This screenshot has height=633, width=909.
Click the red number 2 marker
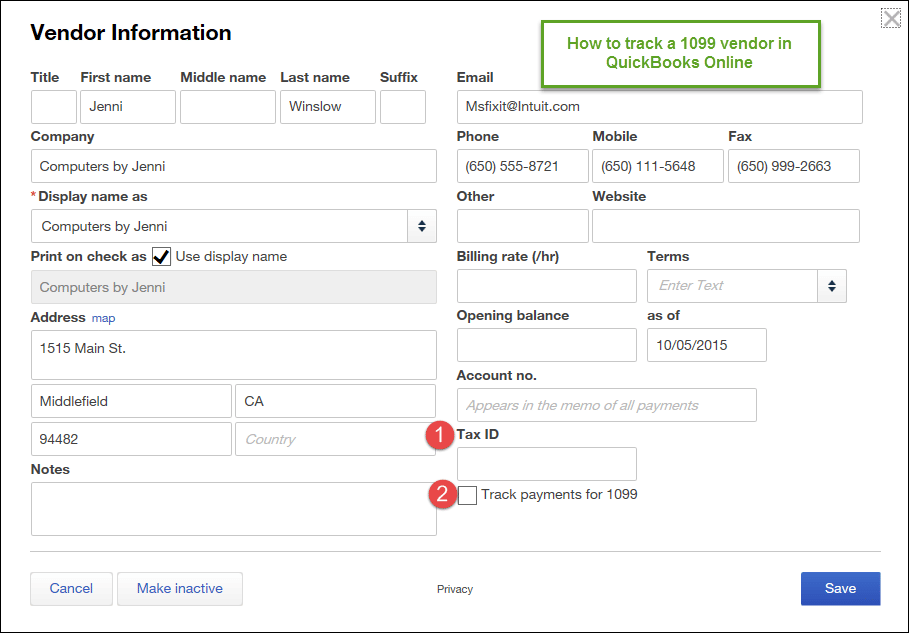pos(440,494)
